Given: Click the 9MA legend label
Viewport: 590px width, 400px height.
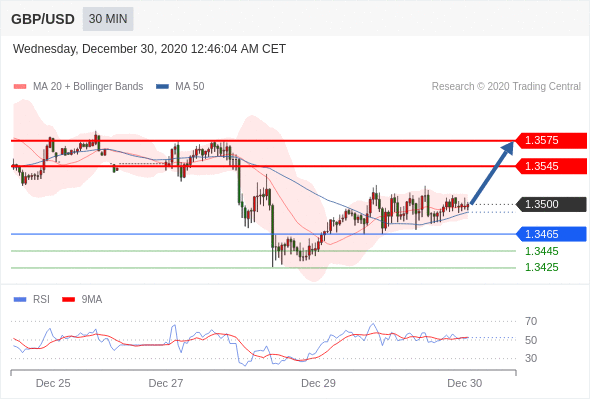Looking at the screenshot, I should (92, 300).
